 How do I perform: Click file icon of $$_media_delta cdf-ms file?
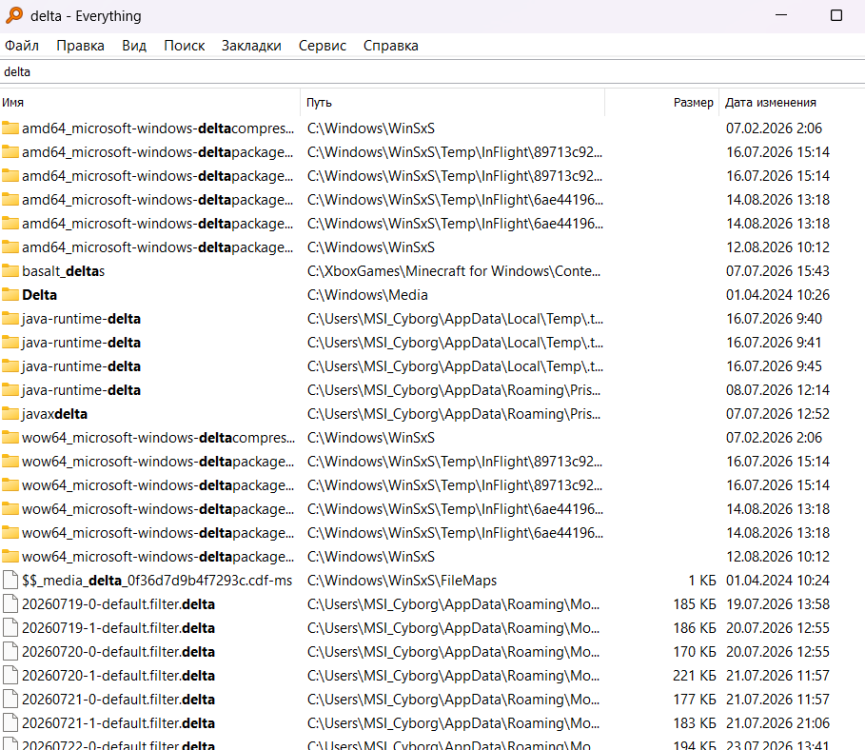(10, 580)
